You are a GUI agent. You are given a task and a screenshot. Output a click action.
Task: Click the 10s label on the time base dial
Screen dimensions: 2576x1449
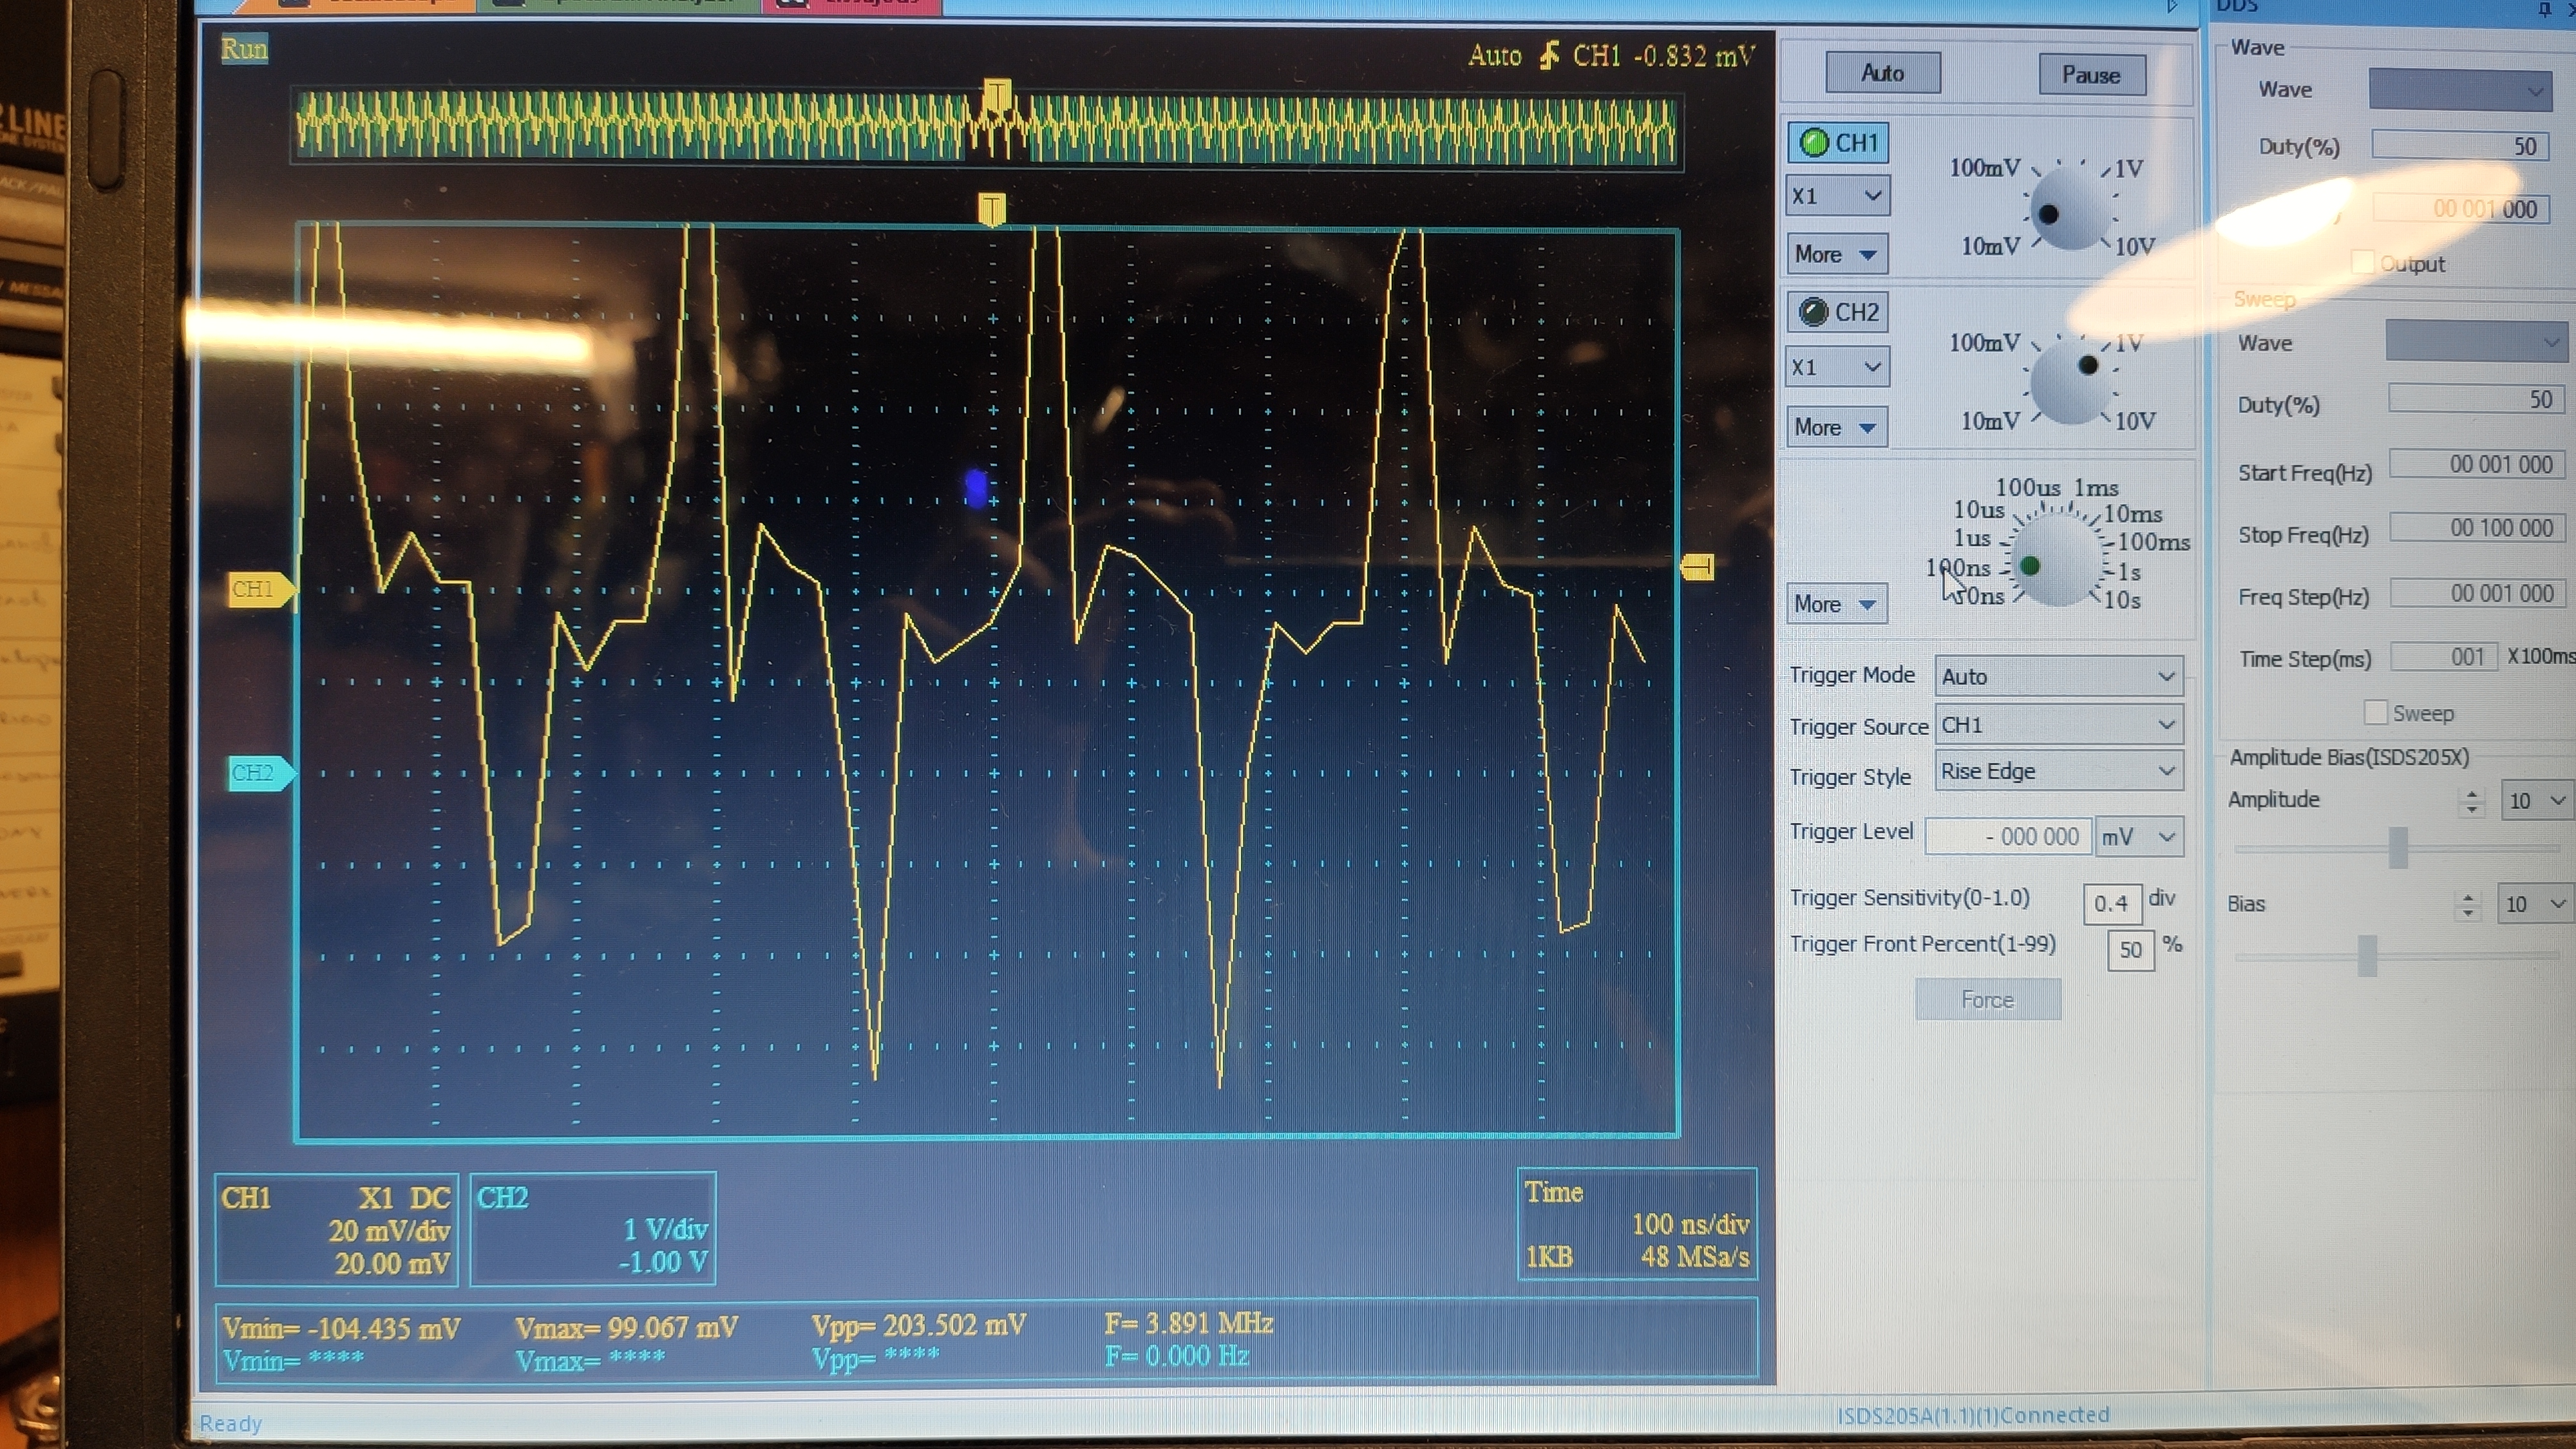(x=2122, y=600)
